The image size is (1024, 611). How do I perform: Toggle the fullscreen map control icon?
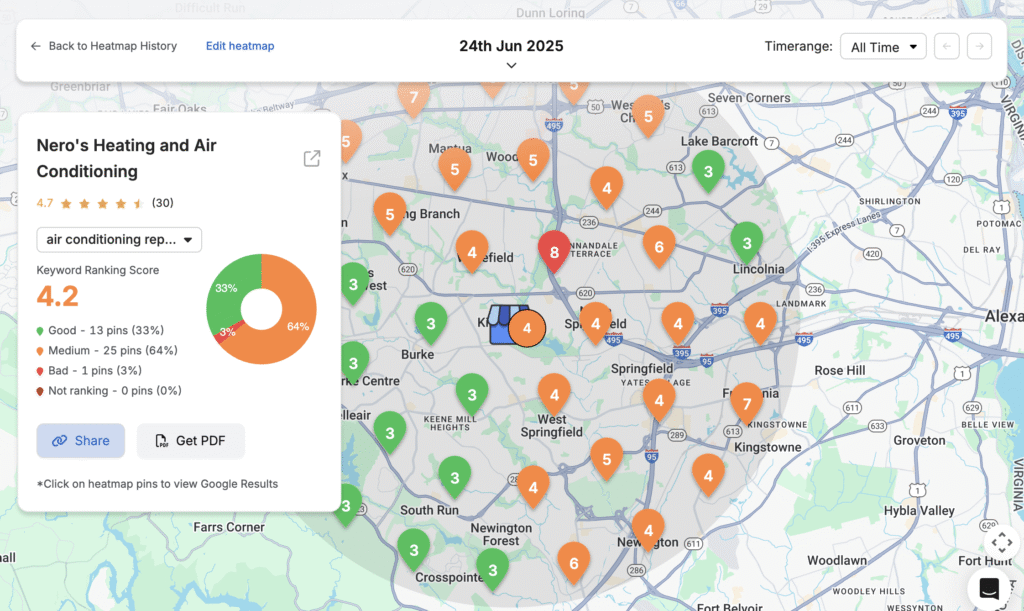[x=1002, y=542]
